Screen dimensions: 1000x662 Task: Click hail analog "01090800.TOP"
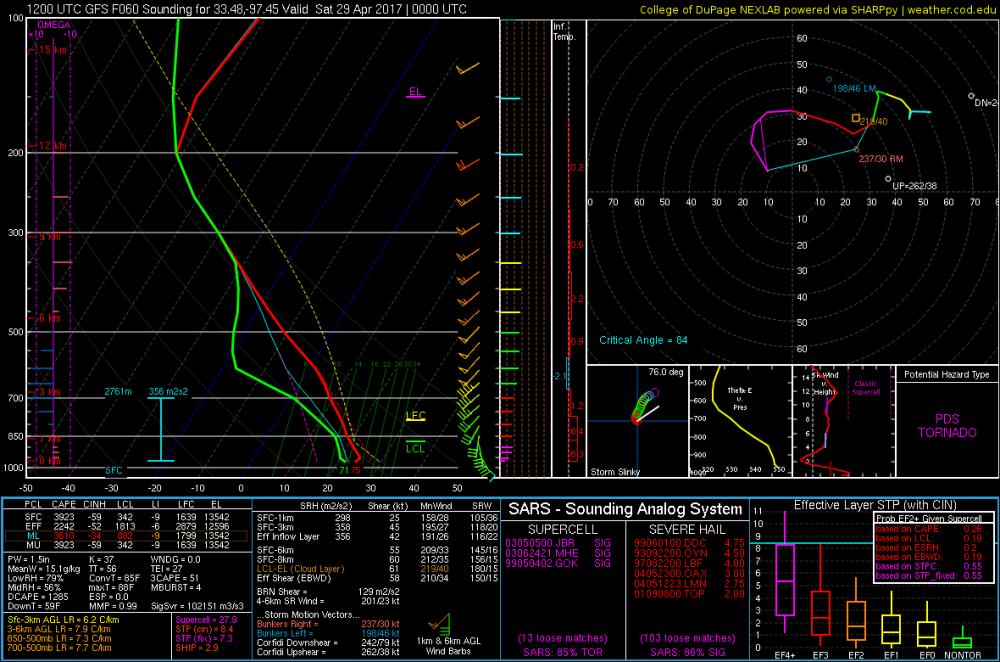tap(669, 594)
